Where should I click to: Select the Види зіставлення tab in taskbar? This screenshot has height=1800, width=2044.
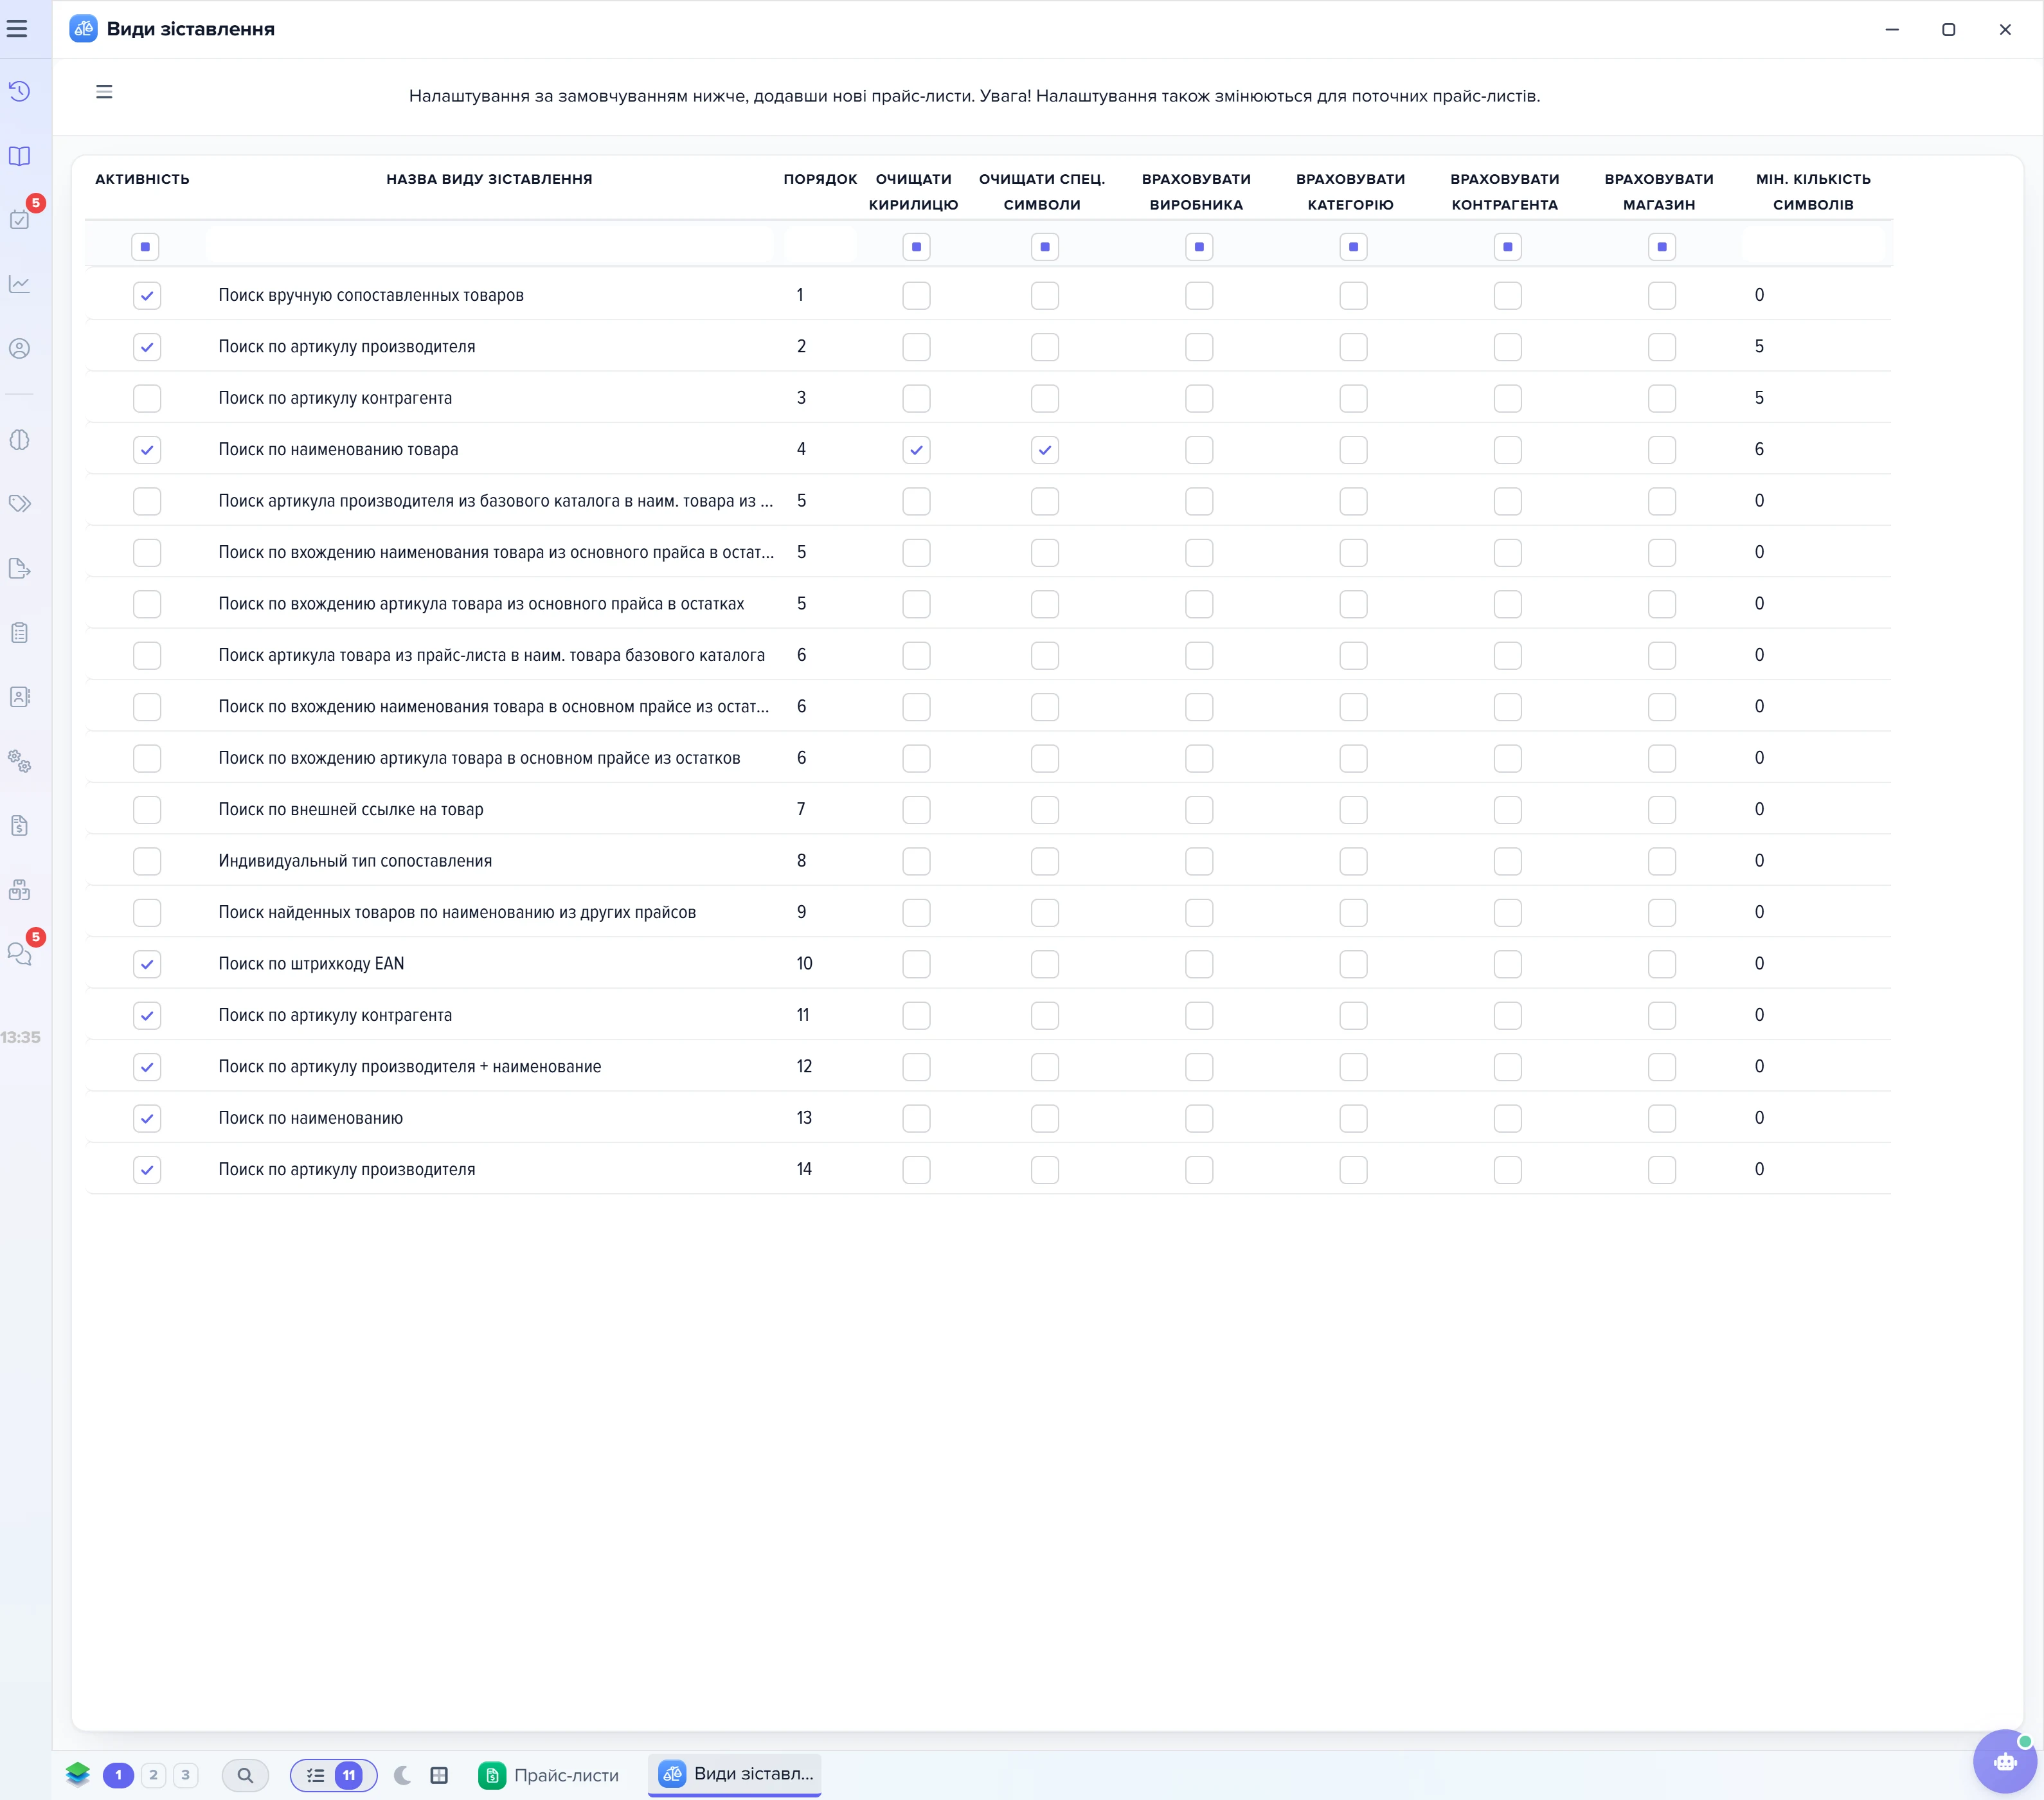click(735, 1774)
